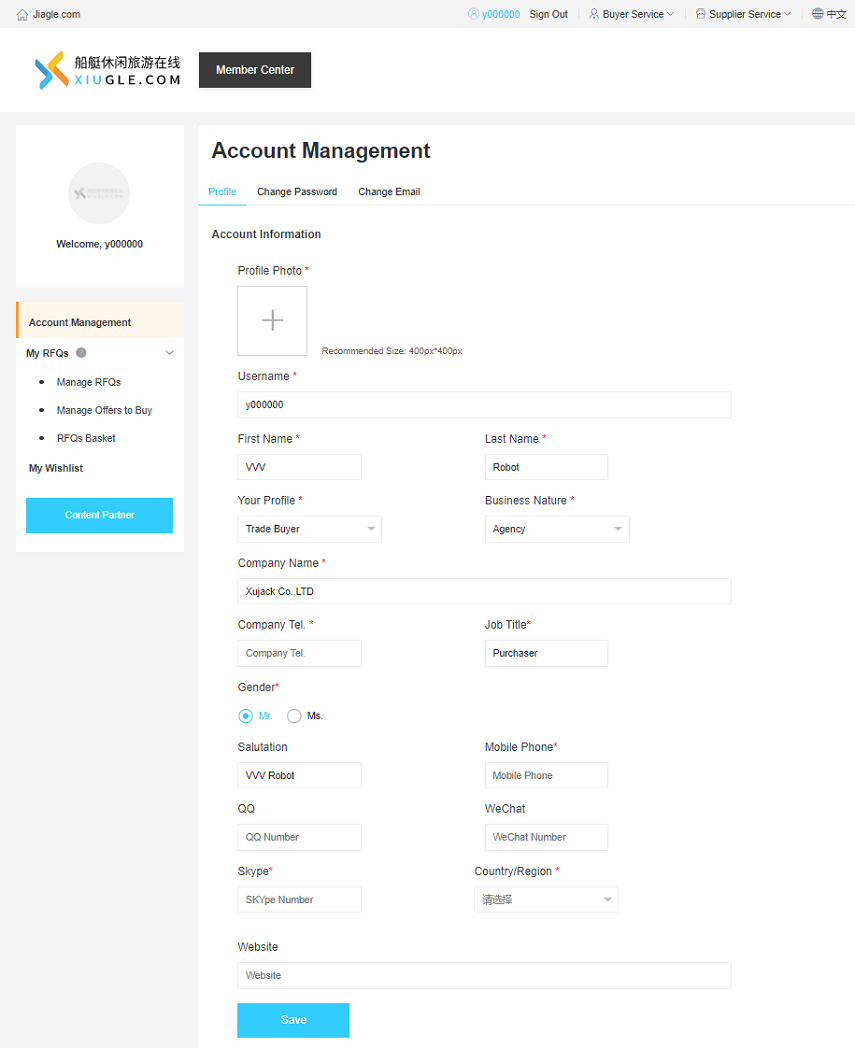Select the Mr. gender radio button
The width and height of the screenshot is (855, 1048).
coord(246,716)
